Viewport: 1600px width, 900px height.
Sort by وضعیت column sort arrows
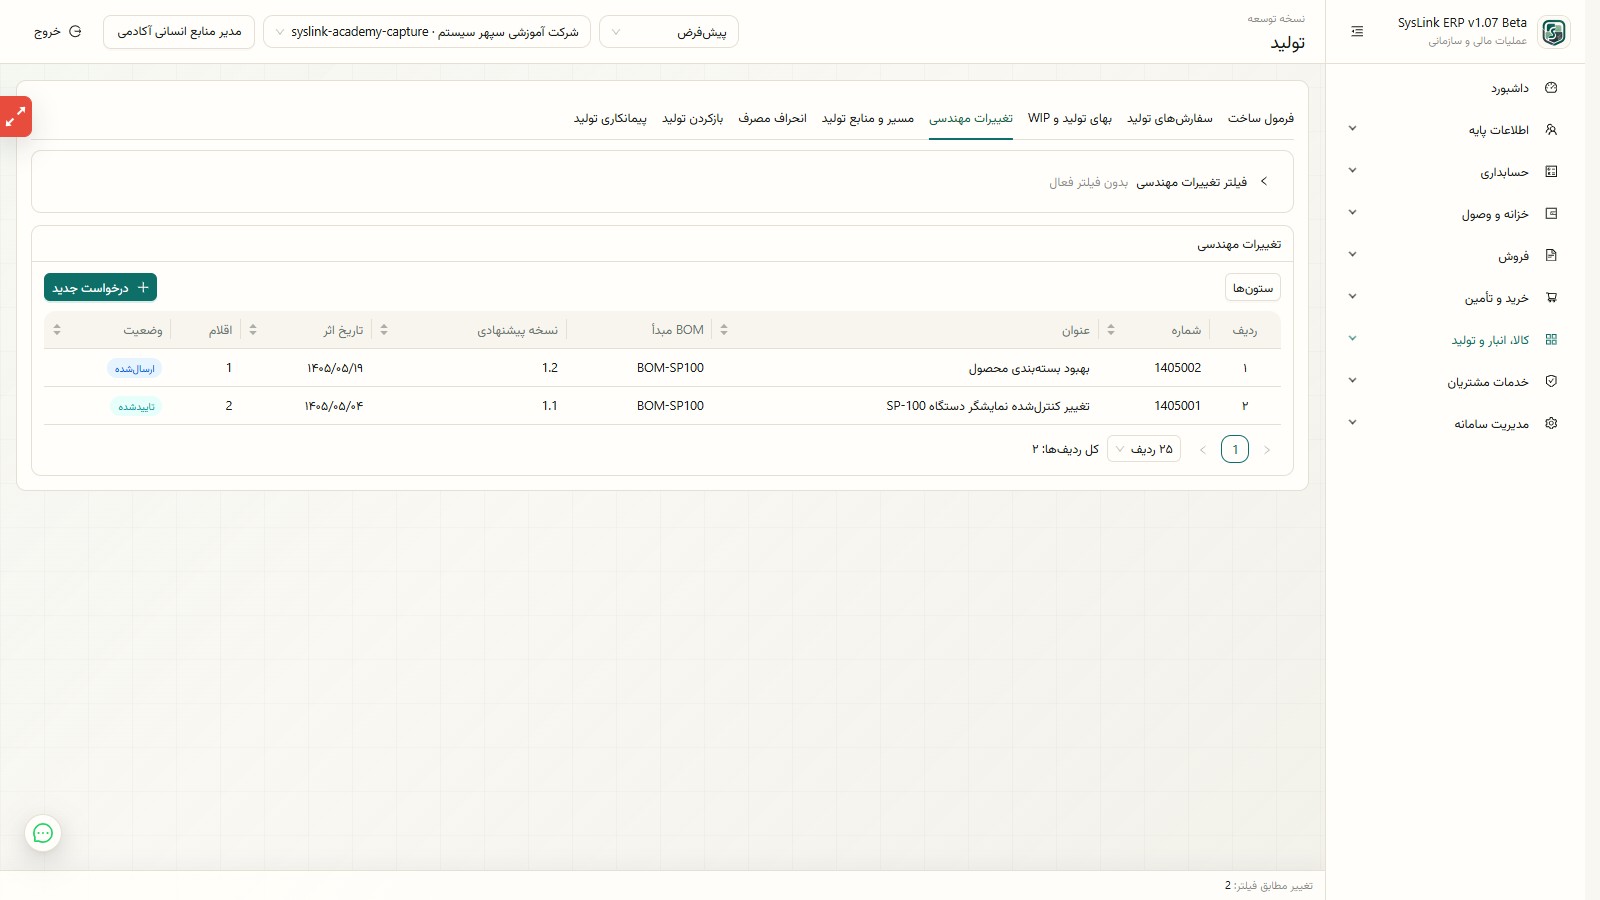point(57,330)
